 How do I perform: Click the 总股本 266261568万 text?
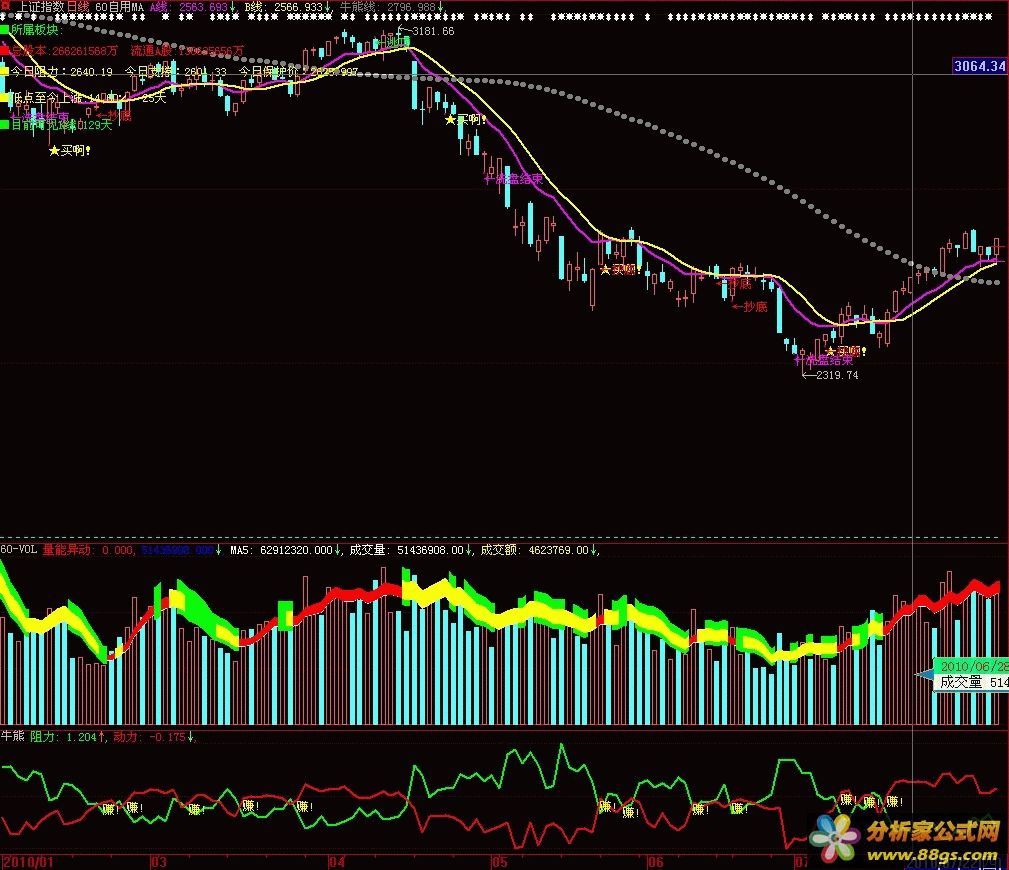[64, 51]
